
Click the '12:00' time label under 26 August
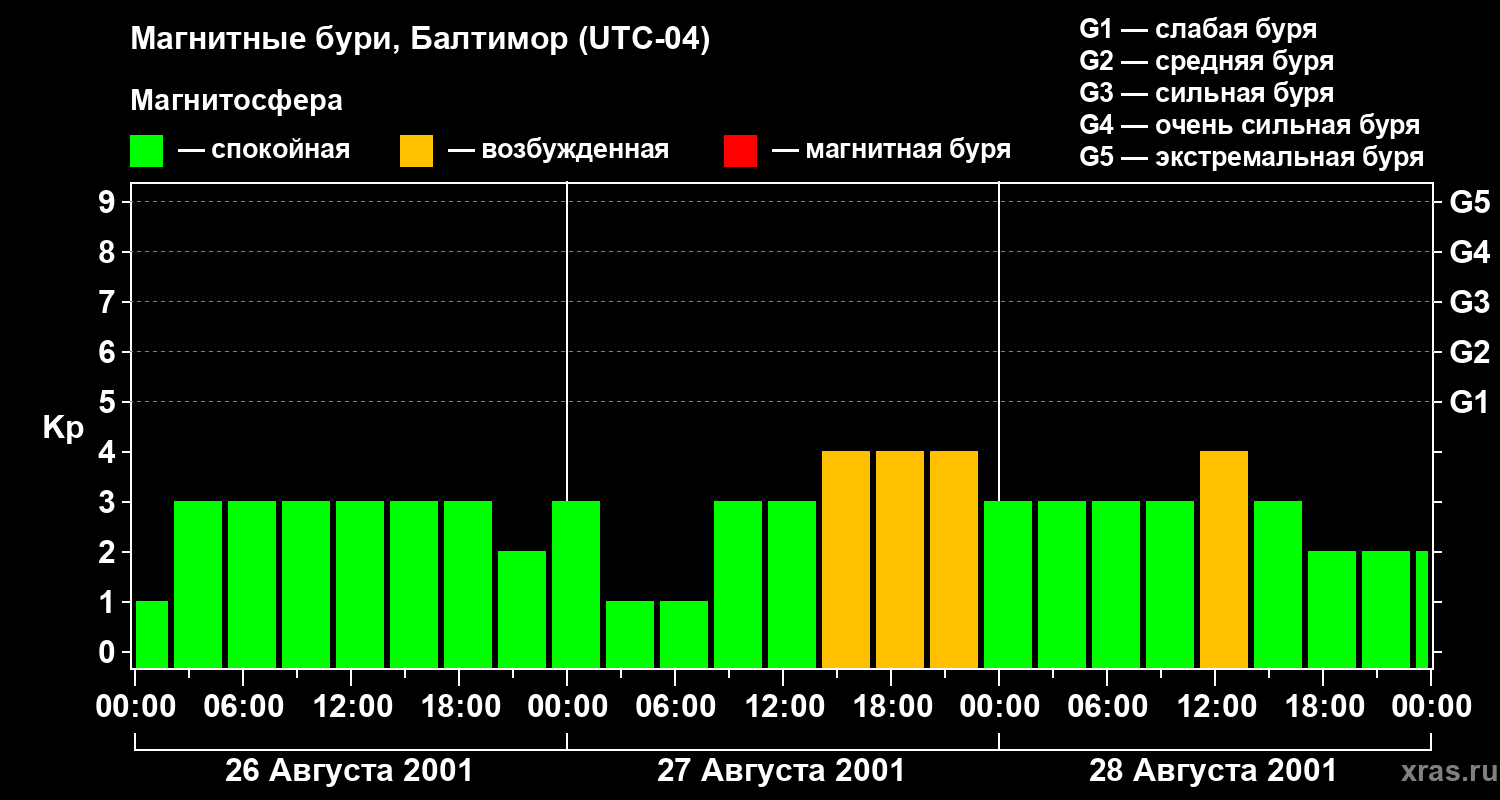(353, 707)
